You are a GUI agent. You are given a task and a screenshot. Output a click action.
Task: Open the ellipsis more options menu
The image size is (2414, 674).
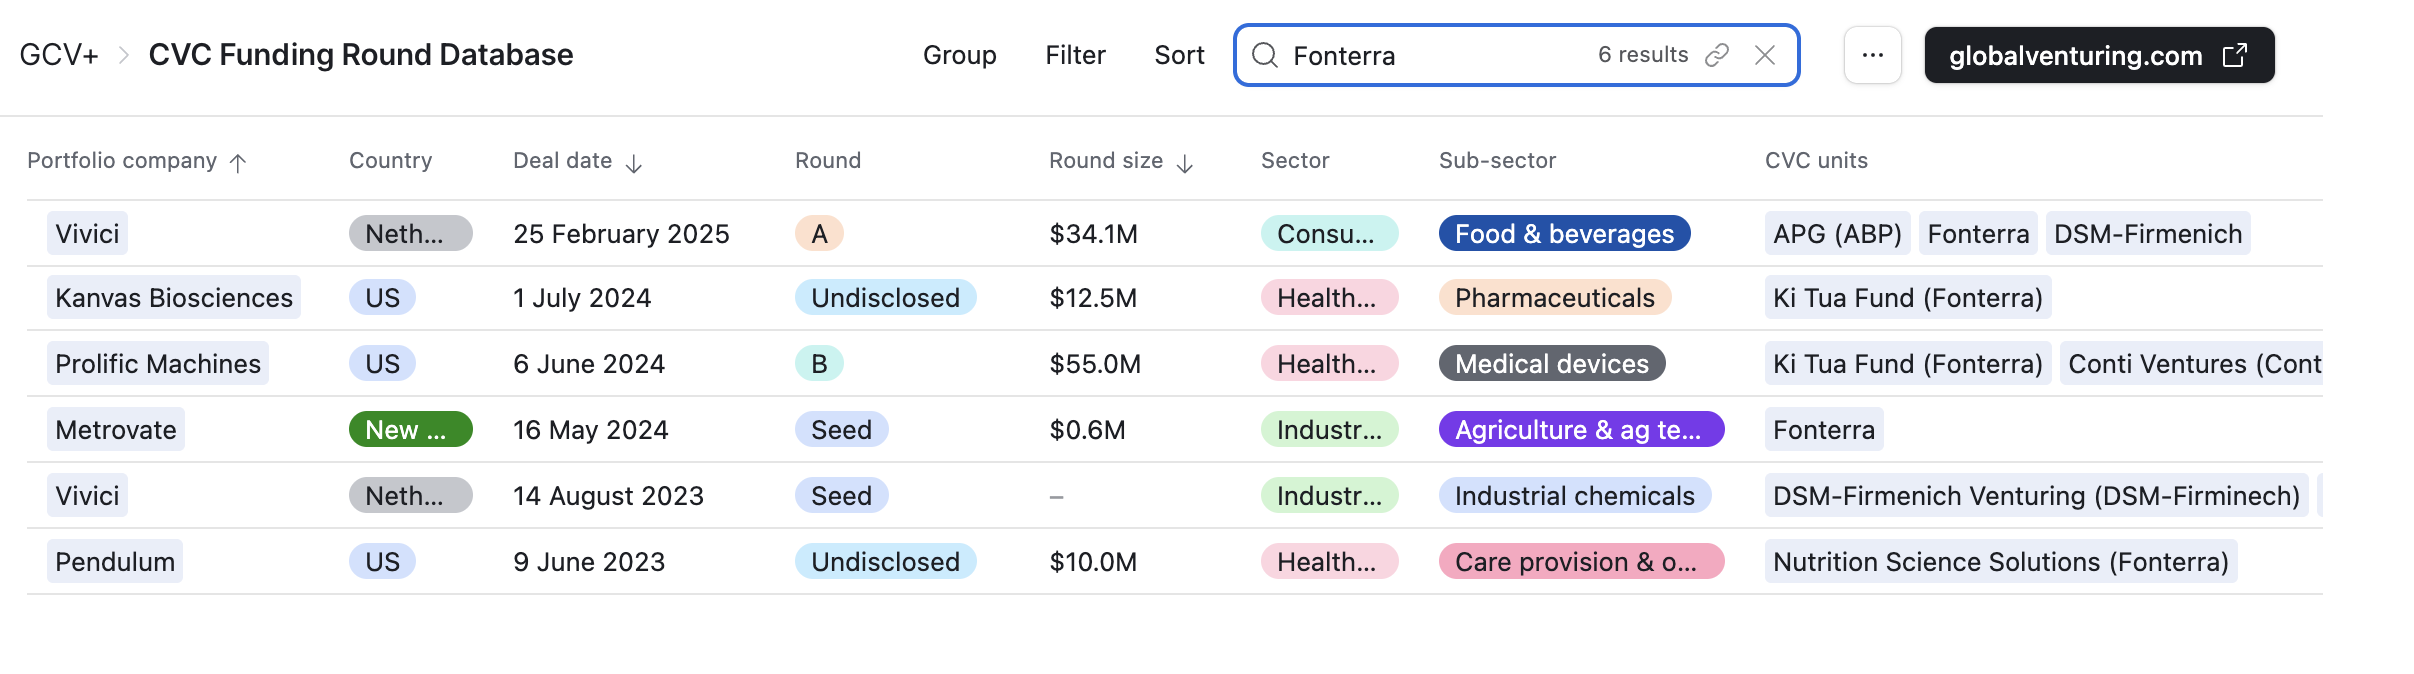tap(1872, 55)
